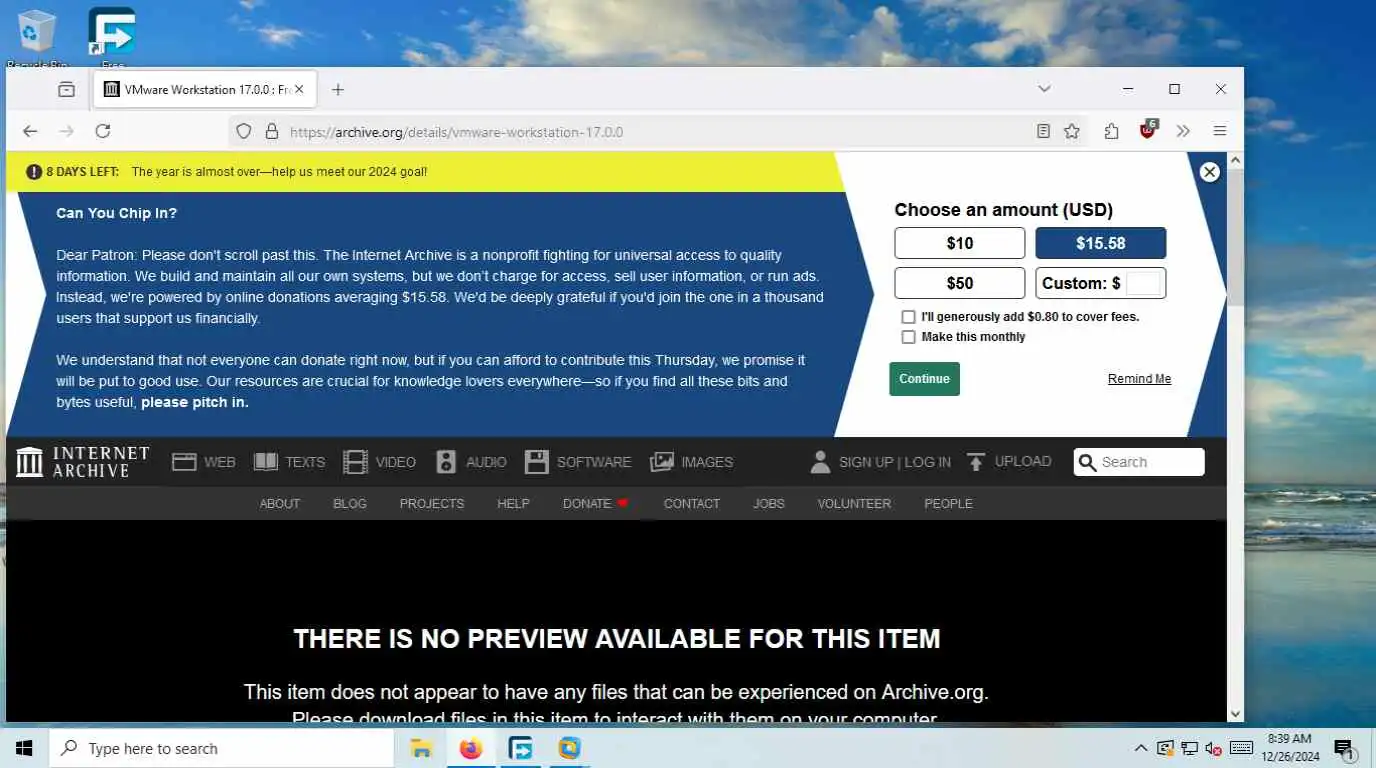Choose the $50 donation amount

[x=960, y=283]
